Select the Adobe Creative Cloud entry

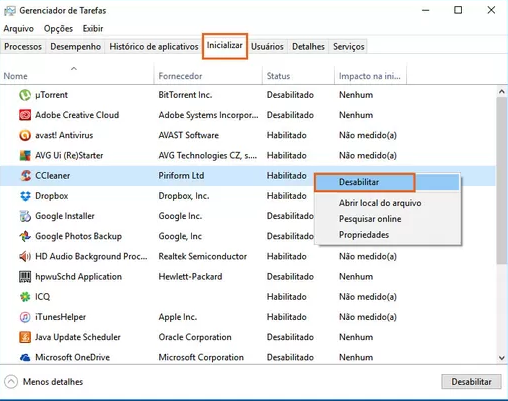(77, 115)
